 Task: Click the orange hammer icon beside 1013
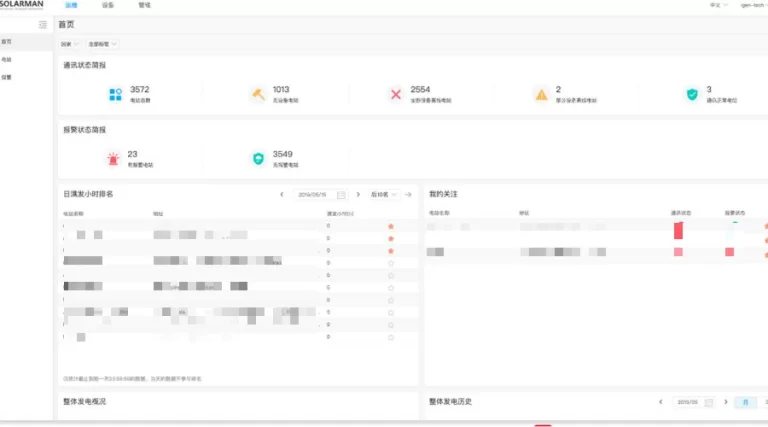pos(256,95)
